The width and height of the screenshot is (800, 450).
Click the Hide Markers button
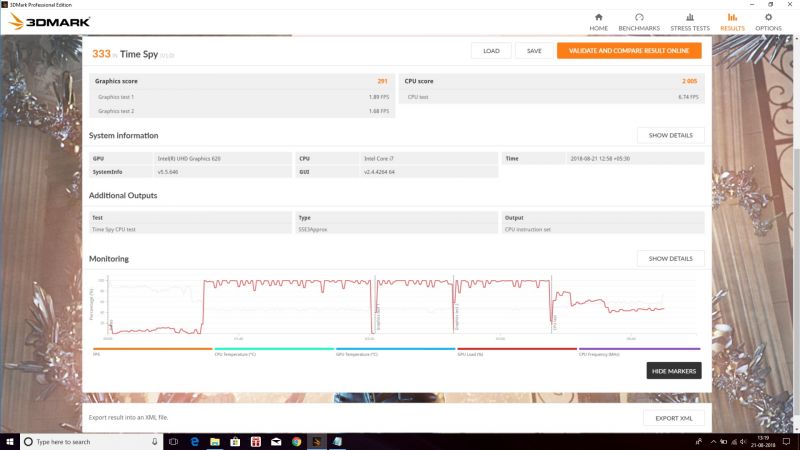click(x=673, y=371)
